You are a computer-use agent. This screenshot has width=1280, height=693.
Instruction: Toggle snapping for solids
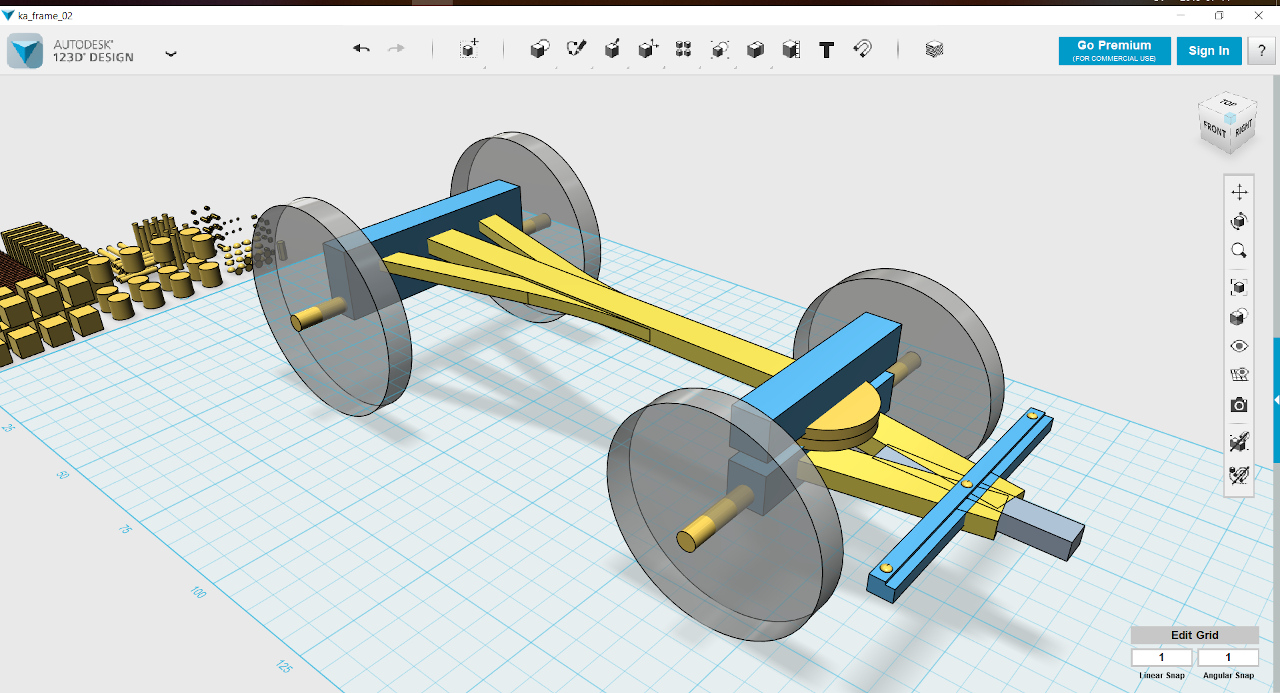(1239, 441)
